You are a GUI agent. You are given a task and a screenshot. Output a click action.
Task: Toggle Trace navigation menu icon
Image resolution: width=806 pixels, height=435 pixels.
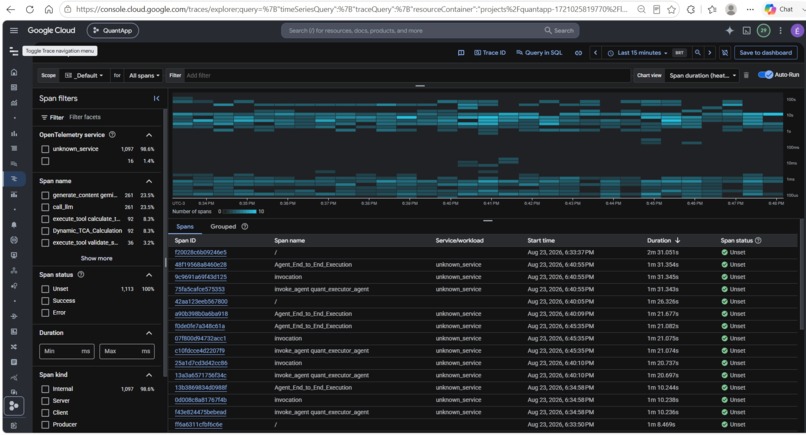(x=14, y=51)
